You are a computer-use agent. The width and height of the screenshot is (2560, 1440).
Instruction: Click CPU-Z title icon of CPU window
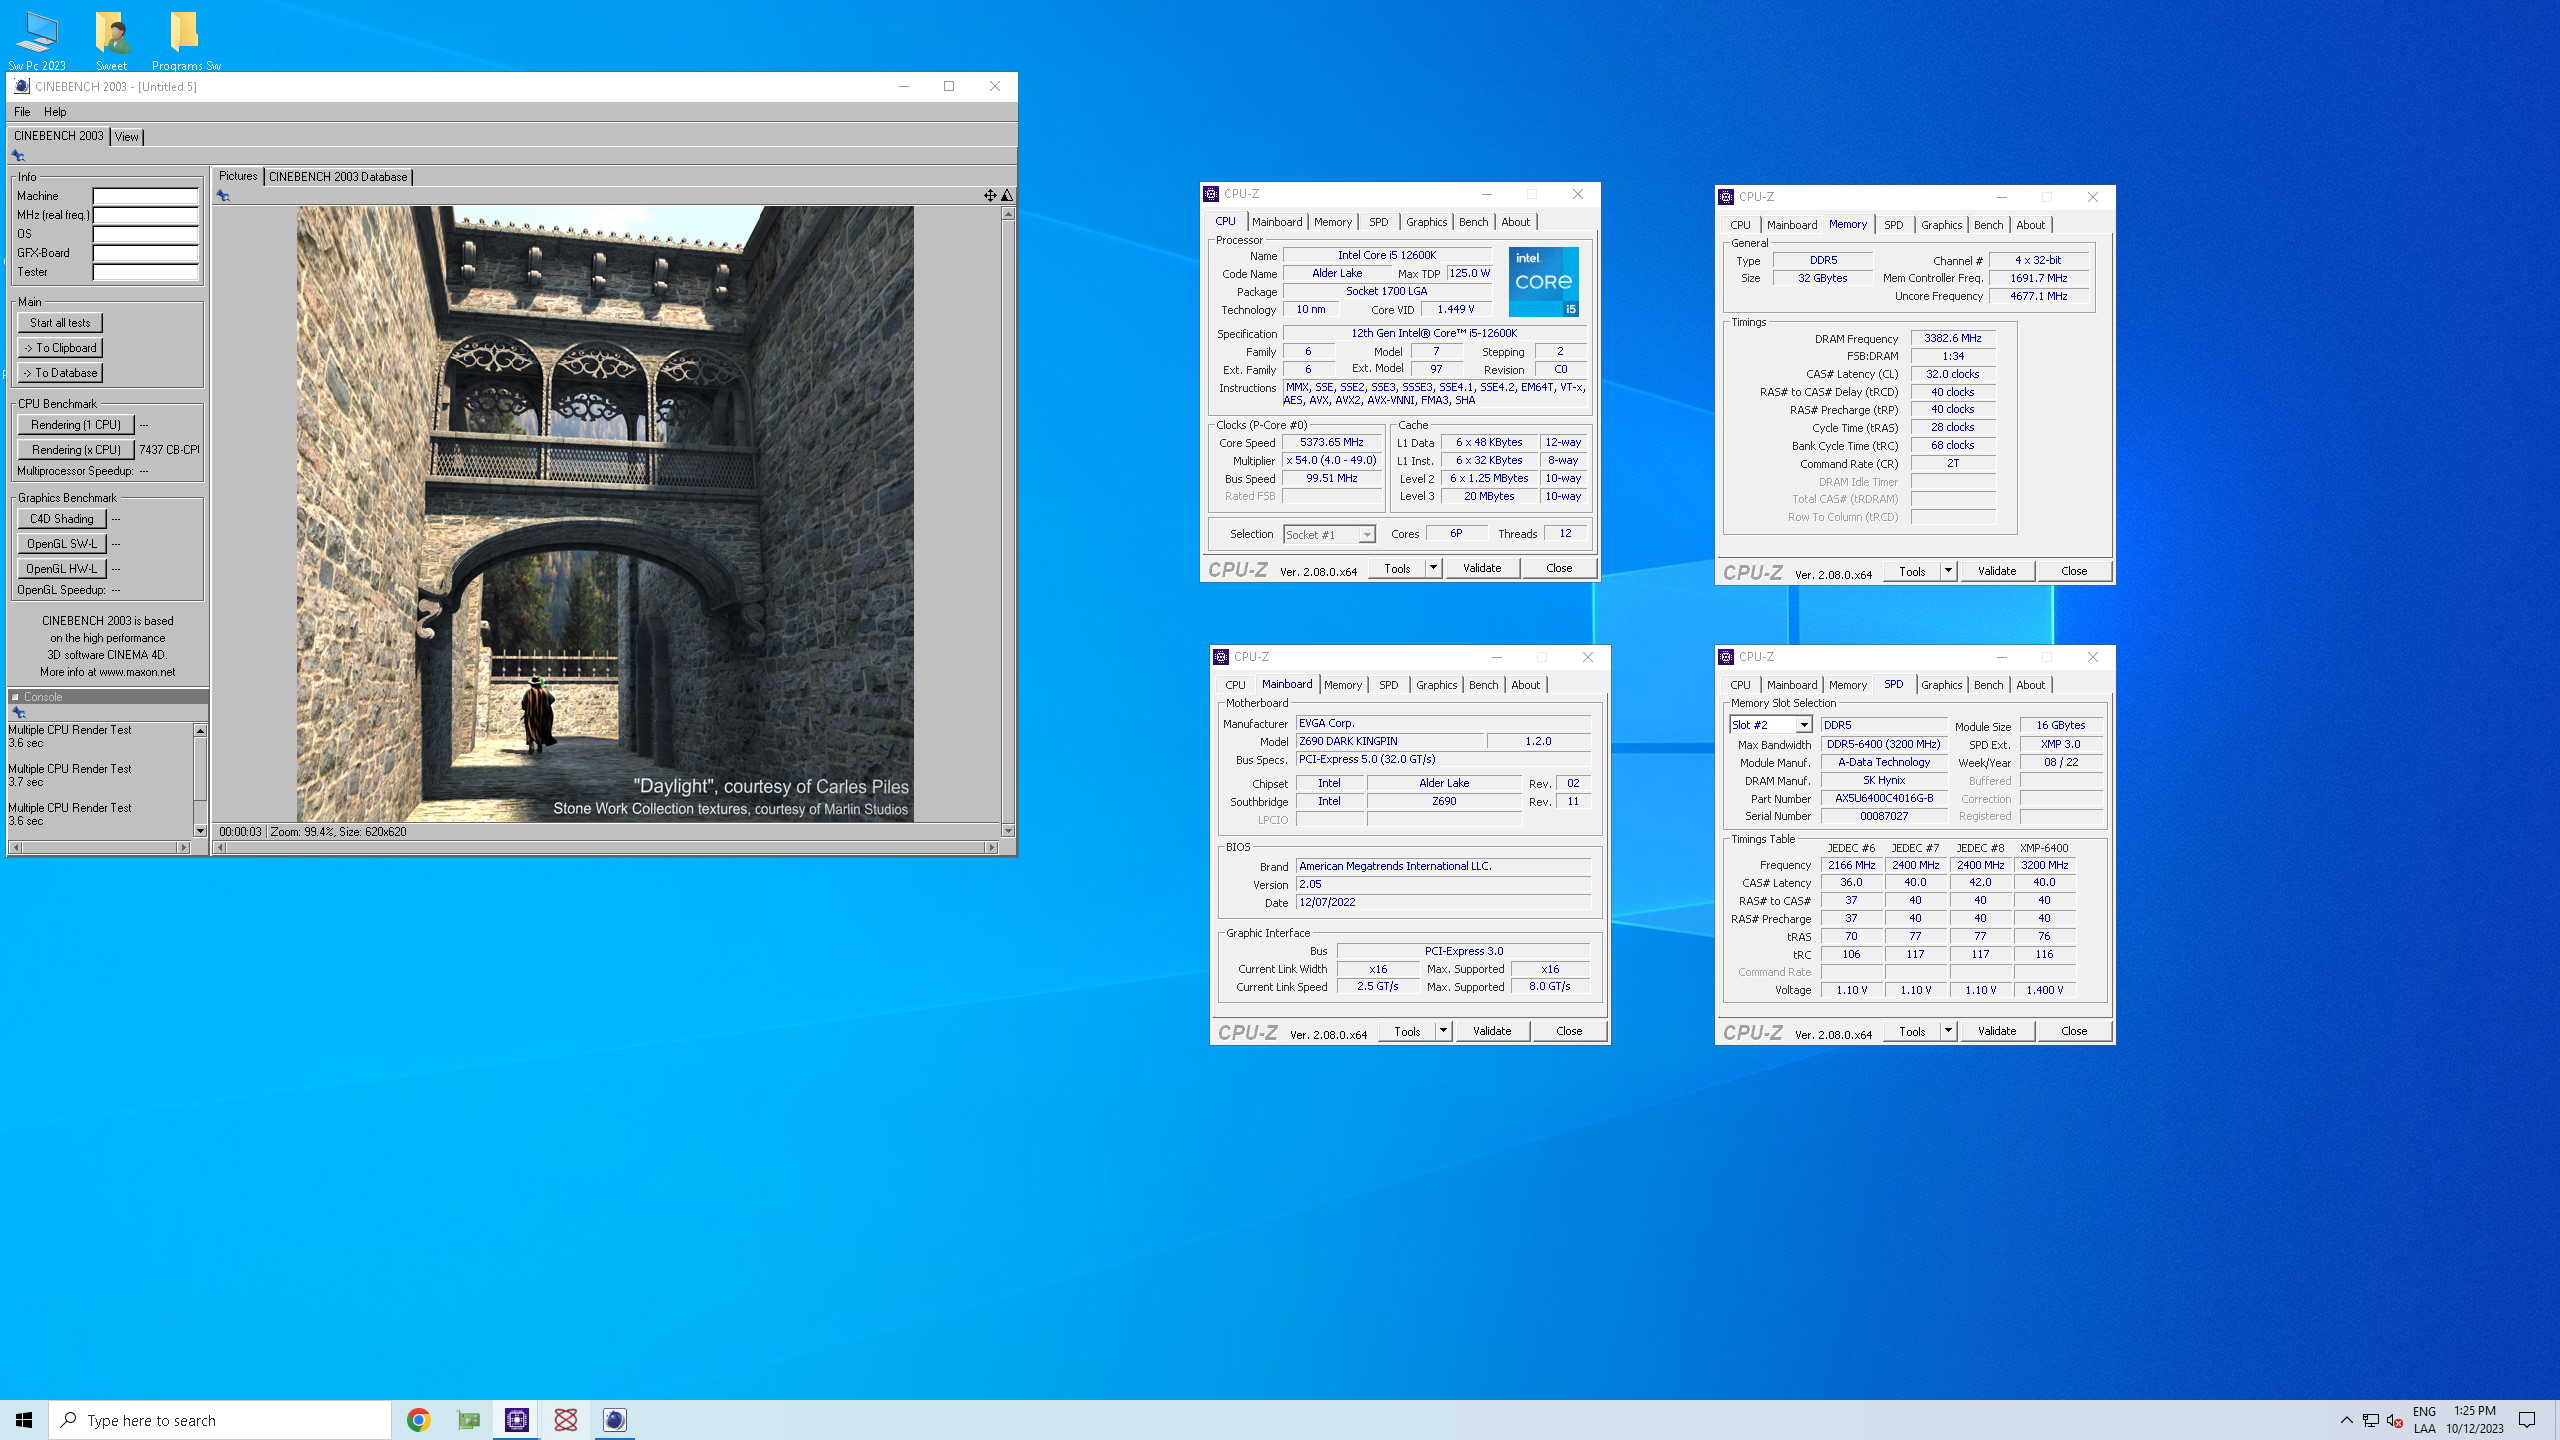coord(1211,194)
